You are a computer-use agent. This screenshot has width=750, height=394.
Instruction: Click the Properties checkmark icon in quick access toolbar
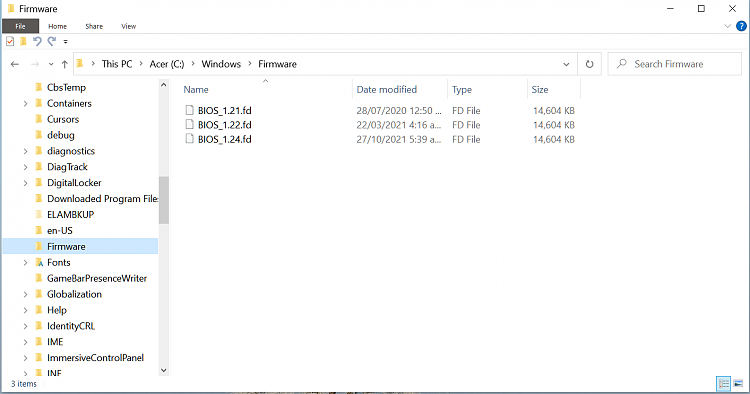click(10, 42)
